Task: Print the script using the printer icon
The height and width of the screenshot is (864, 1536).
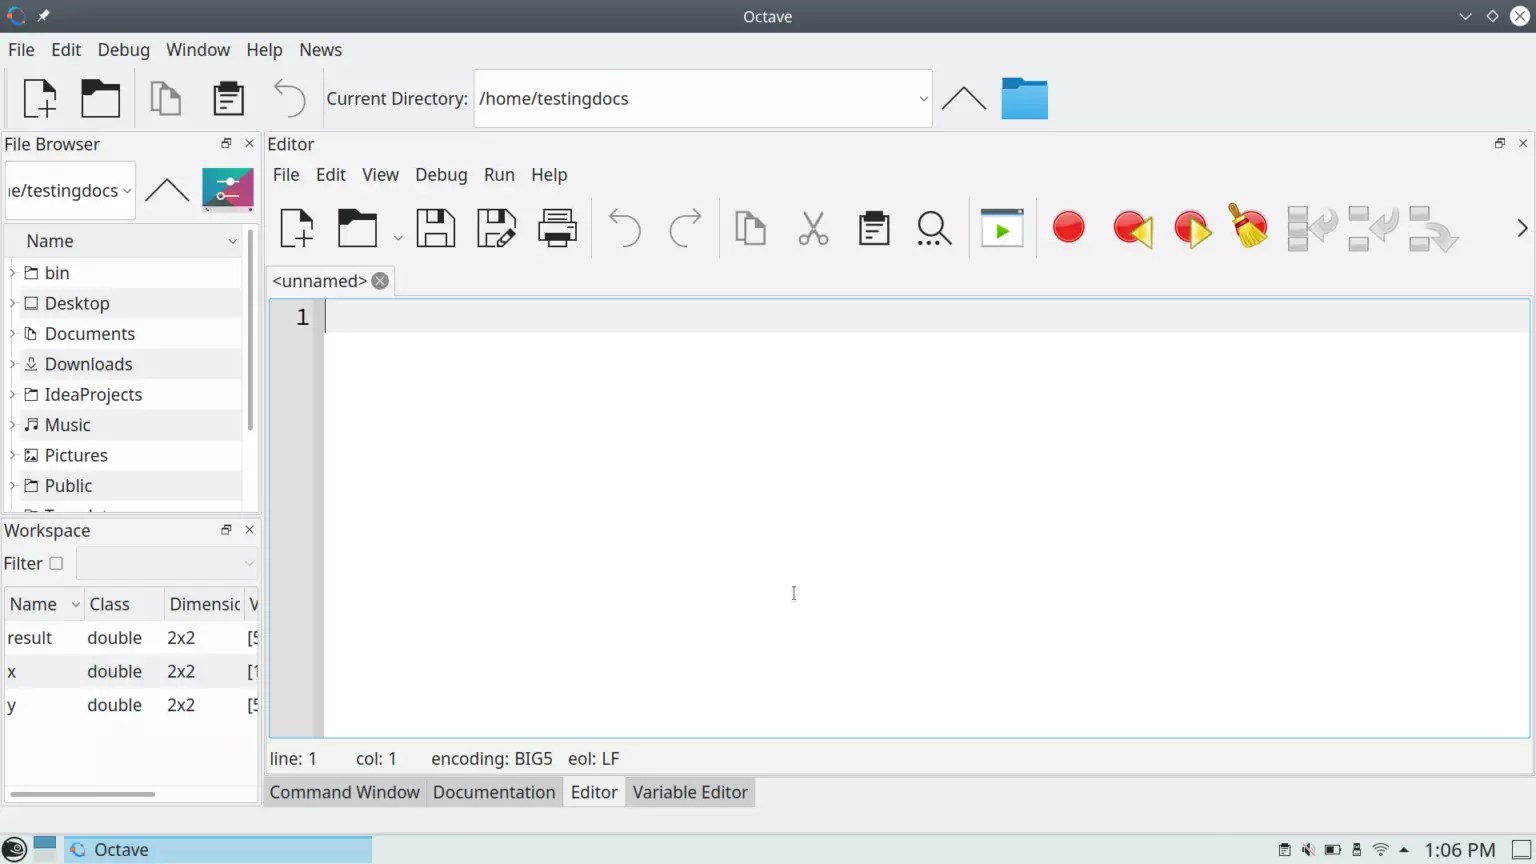Action: tap(556, 228)
